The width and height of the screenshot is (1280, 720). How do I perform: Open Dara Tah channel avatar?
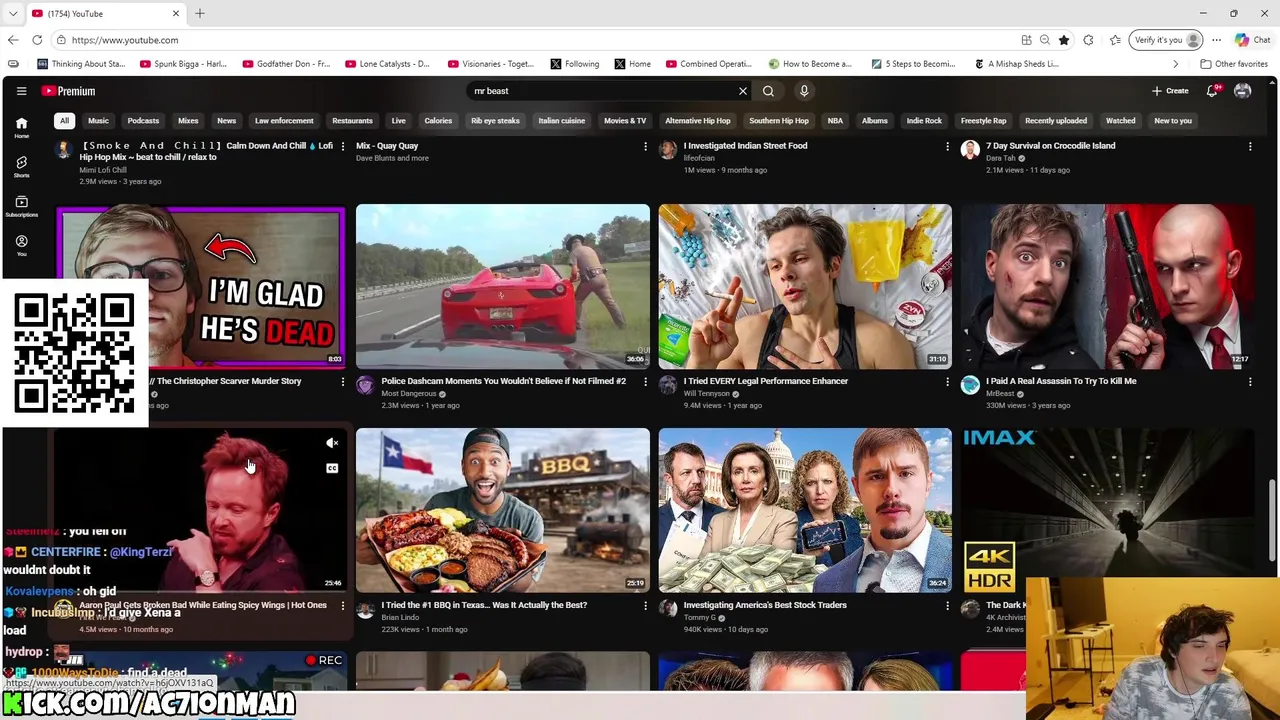(970, 150)
